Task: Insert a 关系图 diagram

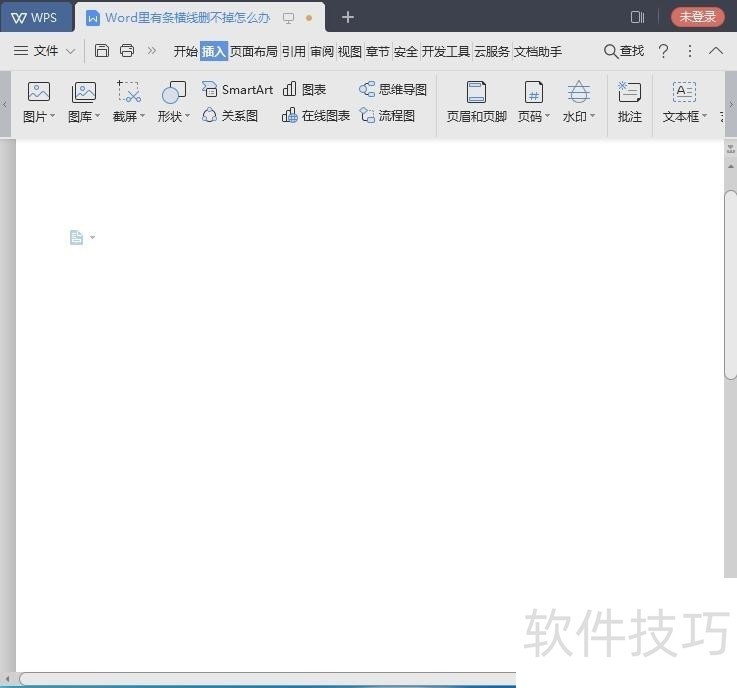Action: click(230, 116)
